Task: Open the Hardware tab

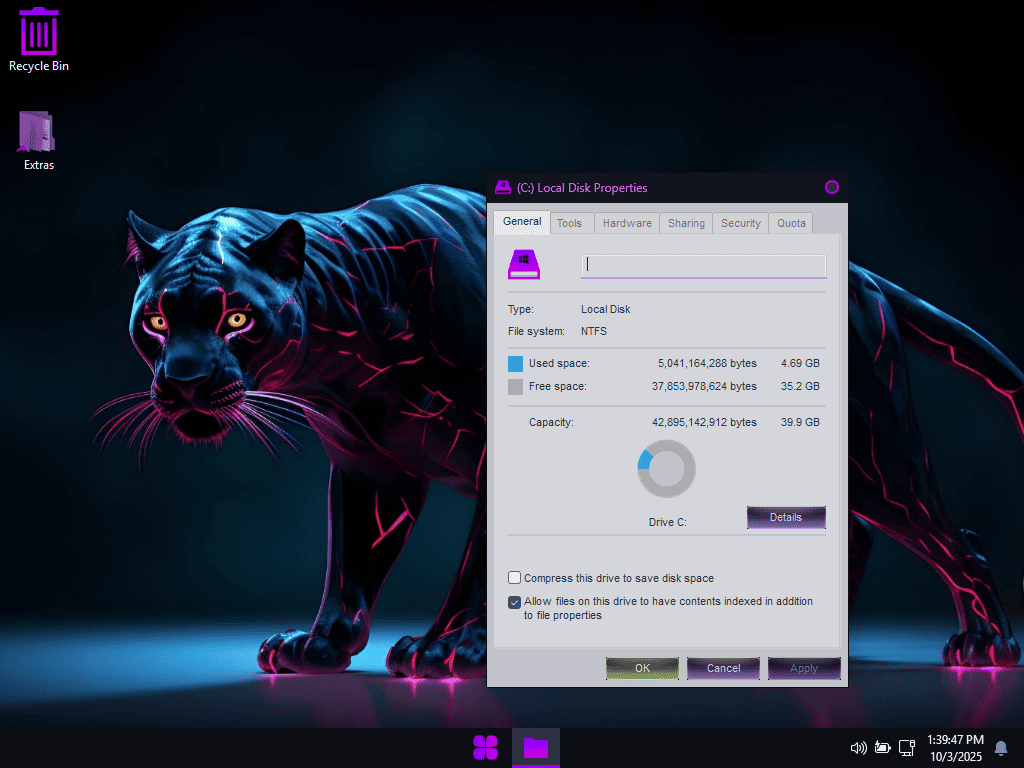Action: [x=627, y=223]
